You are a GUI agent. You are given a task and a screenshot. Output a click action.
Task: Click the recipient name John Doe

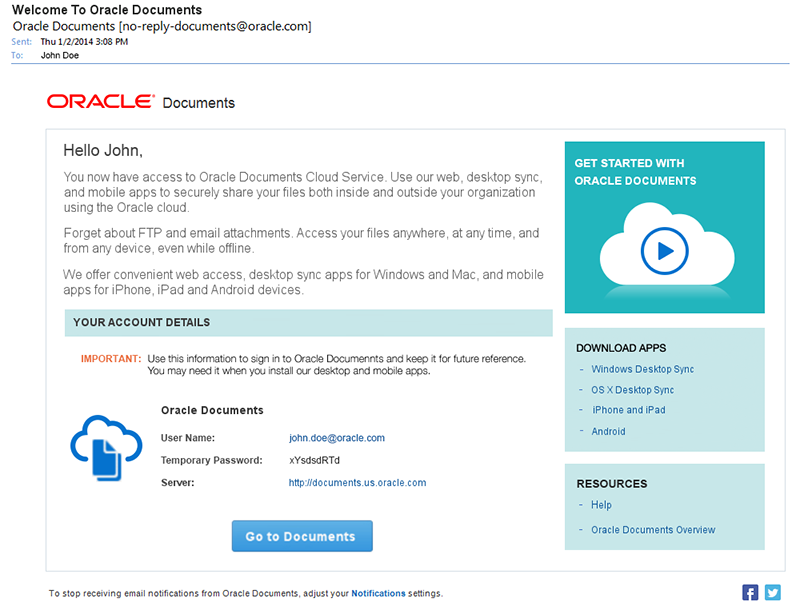pyautogui.click(x=60, y=55)
